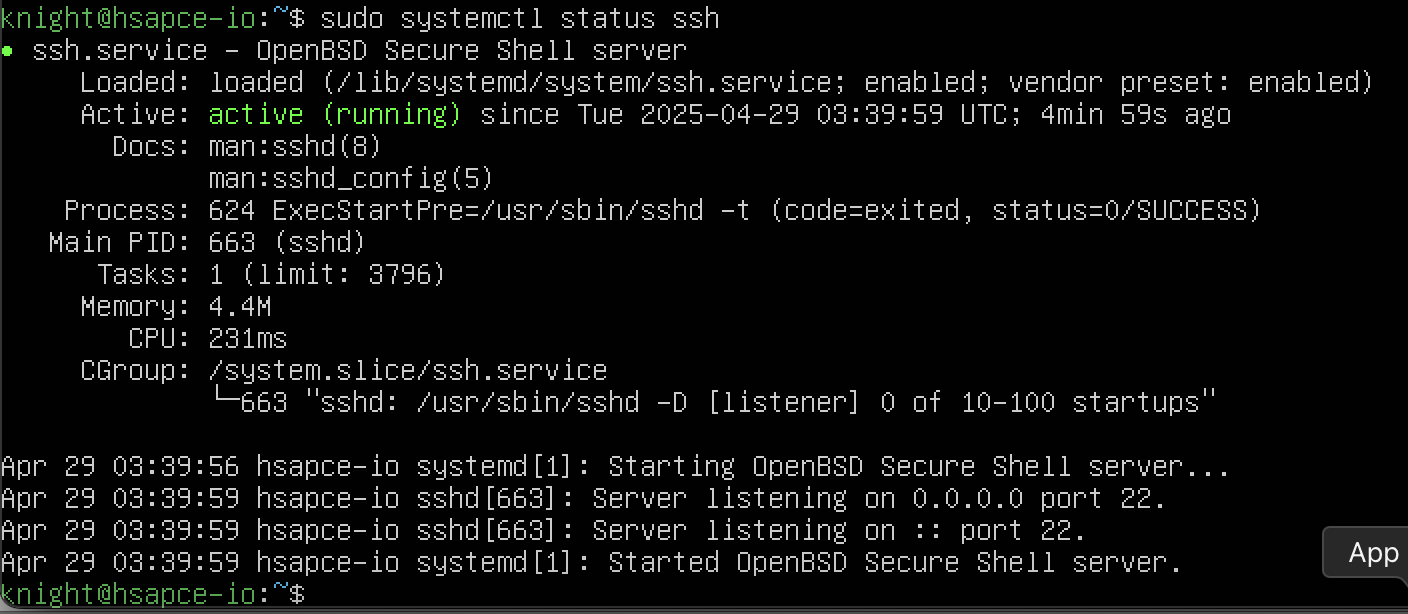The height and width of the screenshot is (614, 1408).
Task: Click the 'Started OpenBSD Secure Shell server' log line
Action: (591, 563)
